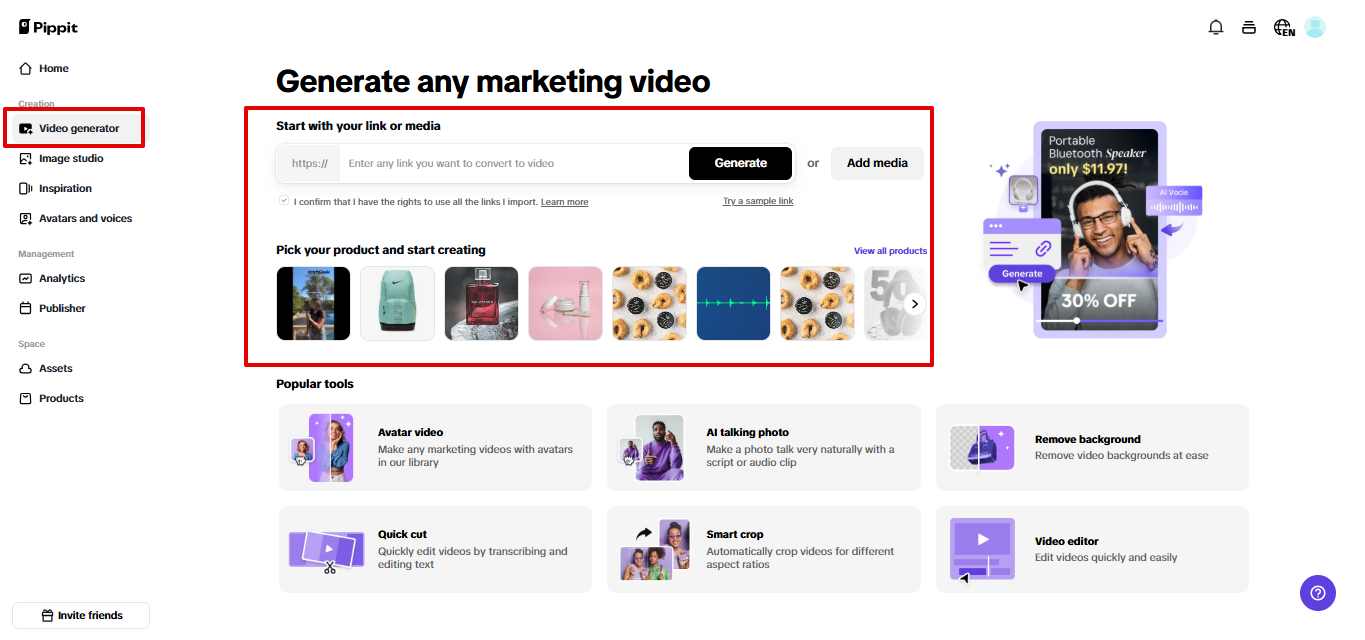
Task: Open the help question-mark bubble
Action: (x=1317, y=593)
